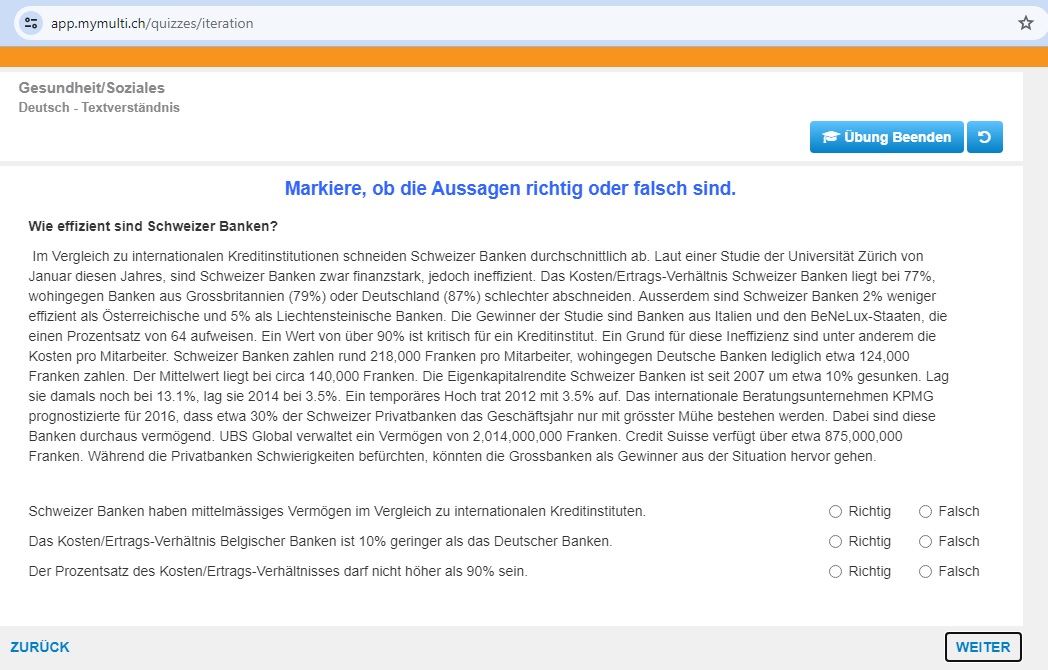Choose Richtig for the 90% statement
This screenshot has height=670, width=1048.
click(835, 572)
